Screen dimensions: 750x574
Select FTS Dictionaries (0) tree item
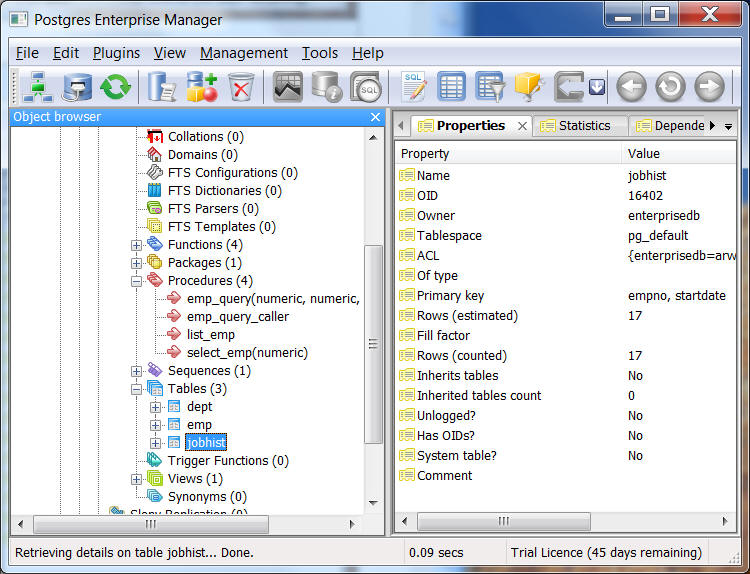coord(224,191)
